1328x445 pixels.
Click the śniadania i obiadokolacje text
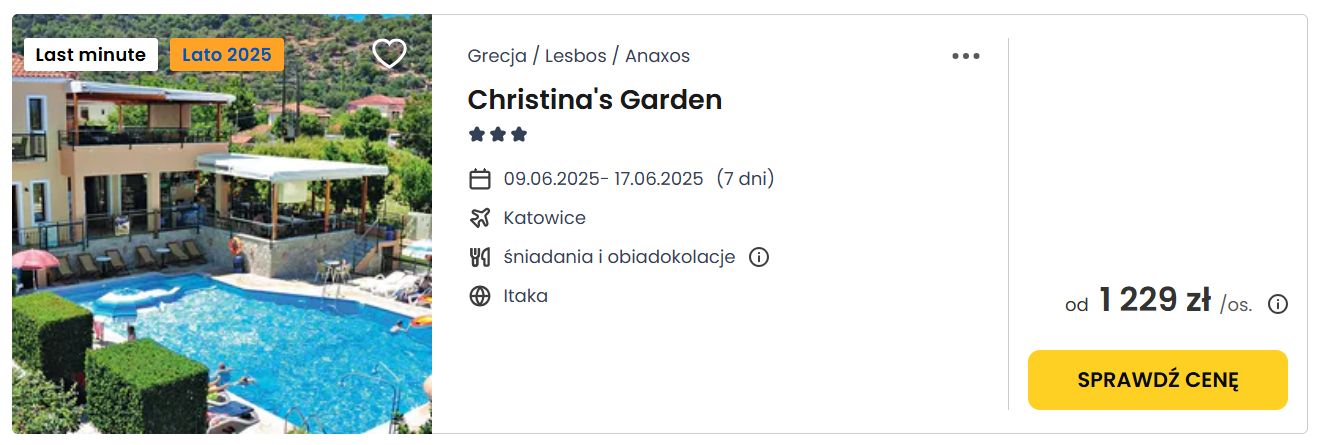[620, 257]
